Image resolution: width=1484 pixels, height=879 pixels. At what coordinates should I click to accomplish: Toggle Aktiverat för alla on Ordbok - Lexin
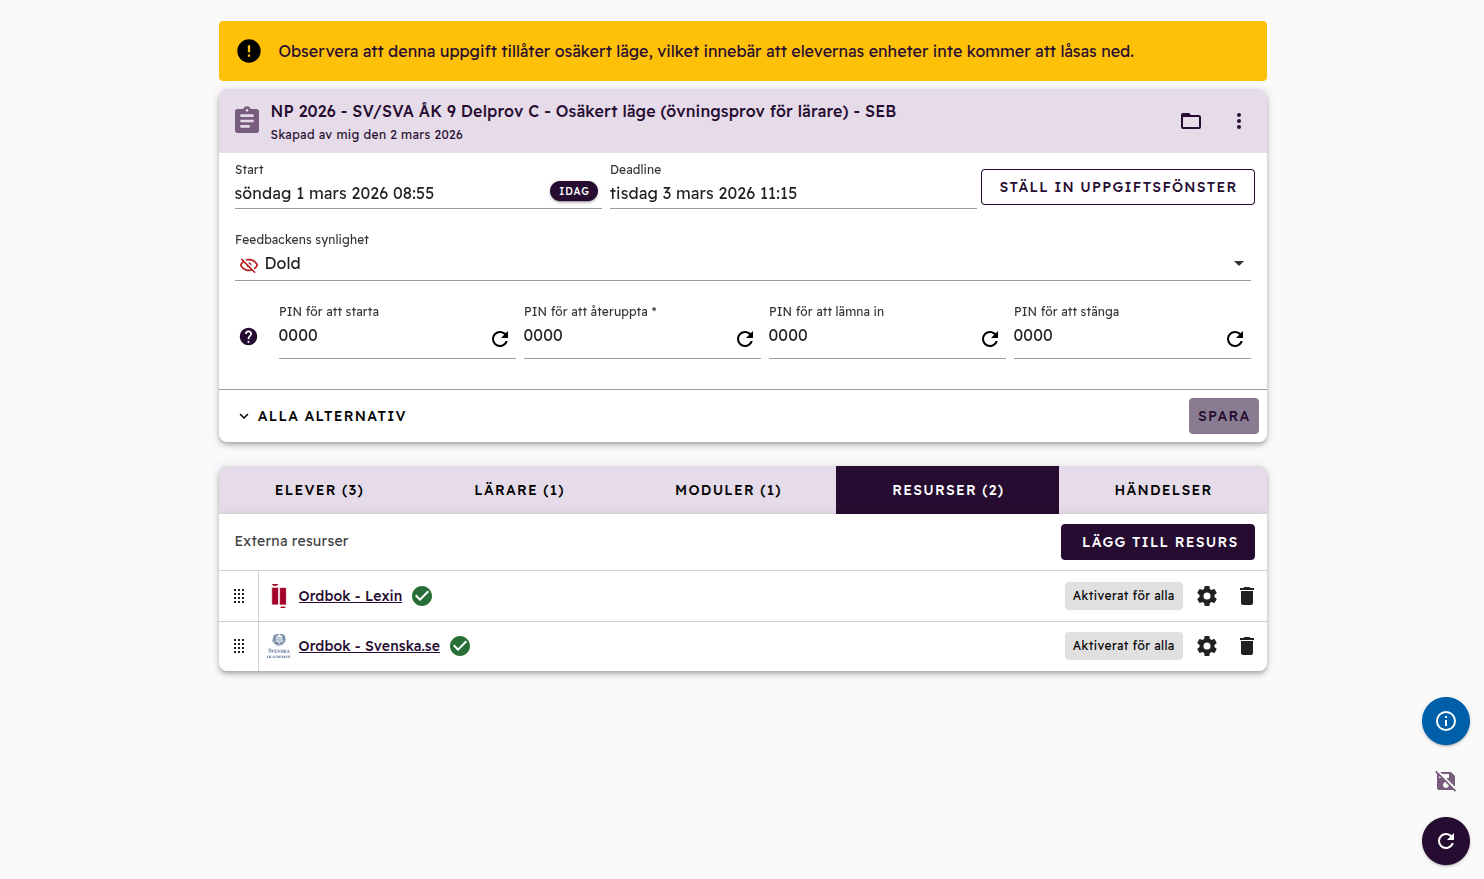(x=1123, y=596)
